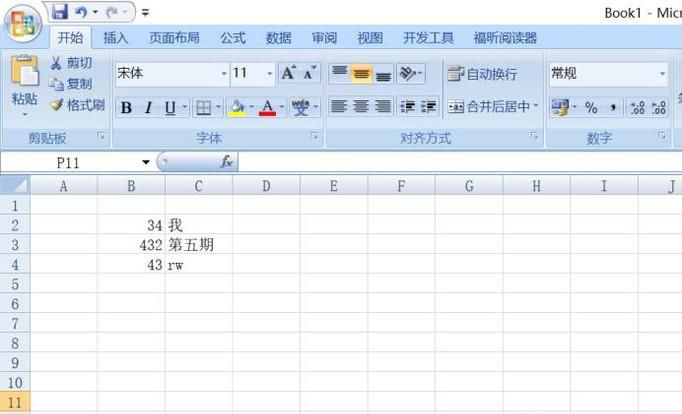The width and height of the screenshot is (682, 414).
Task: Open the 公式 ribbon tab
Action: [x=232, y=38]
